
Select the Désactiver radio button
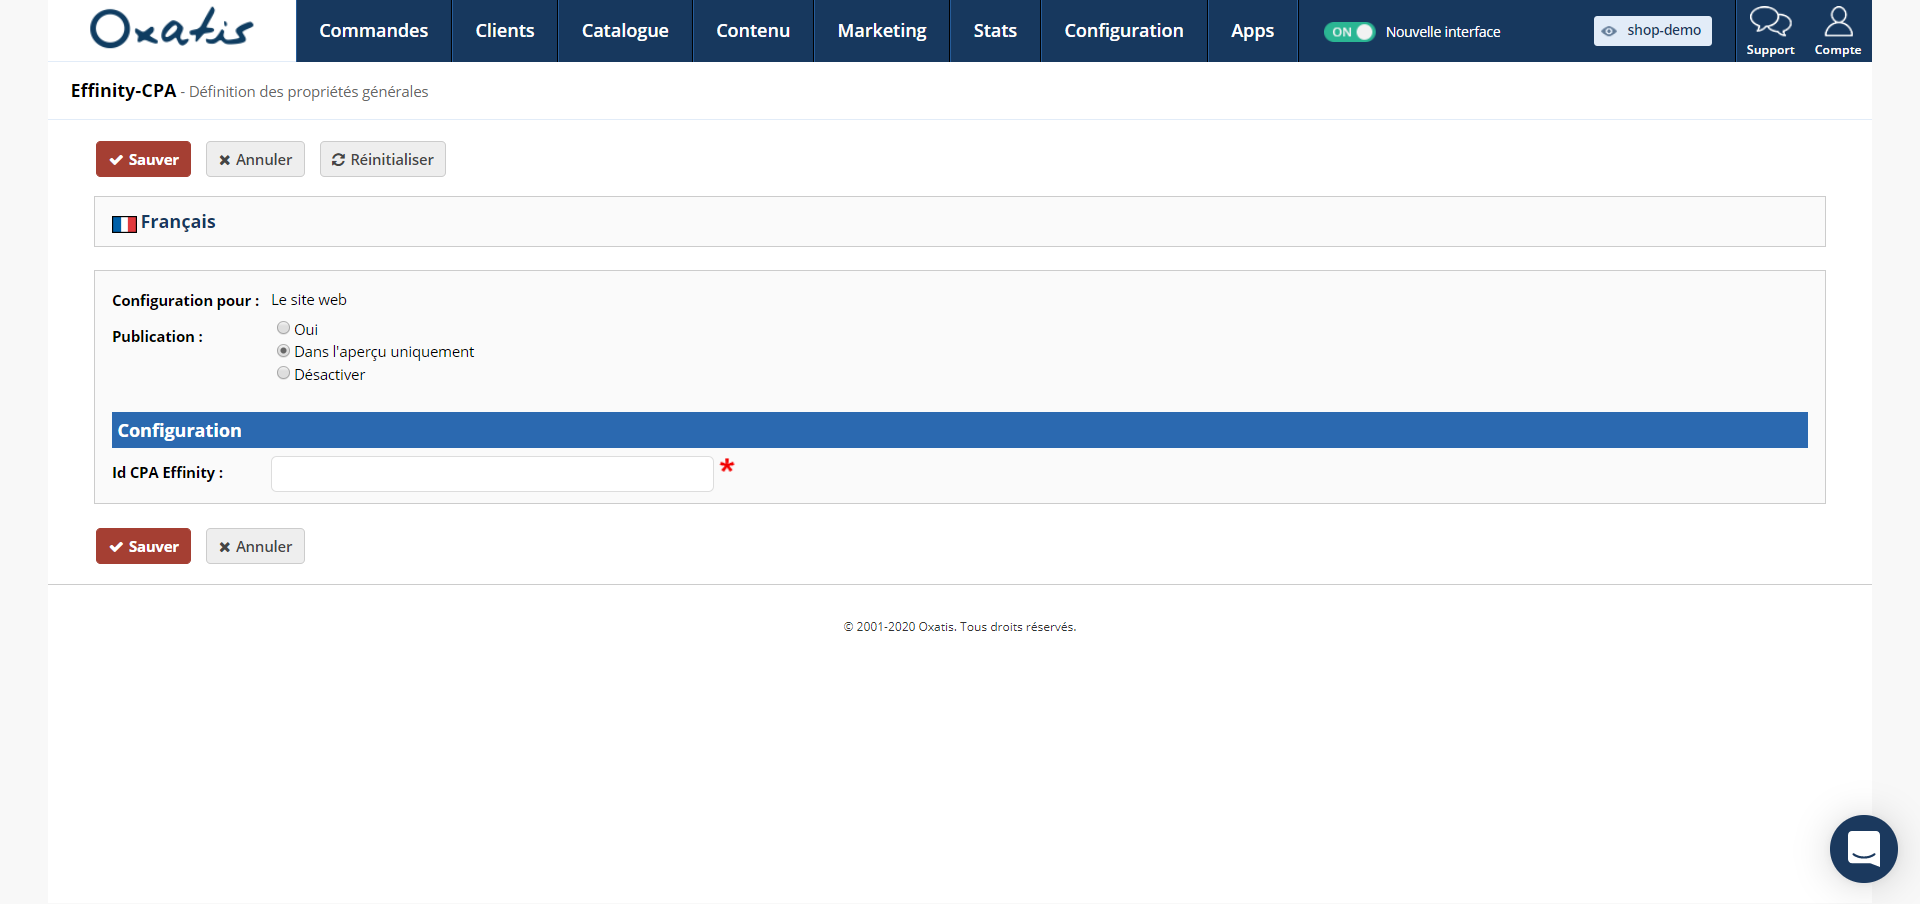tap(283, 373)
